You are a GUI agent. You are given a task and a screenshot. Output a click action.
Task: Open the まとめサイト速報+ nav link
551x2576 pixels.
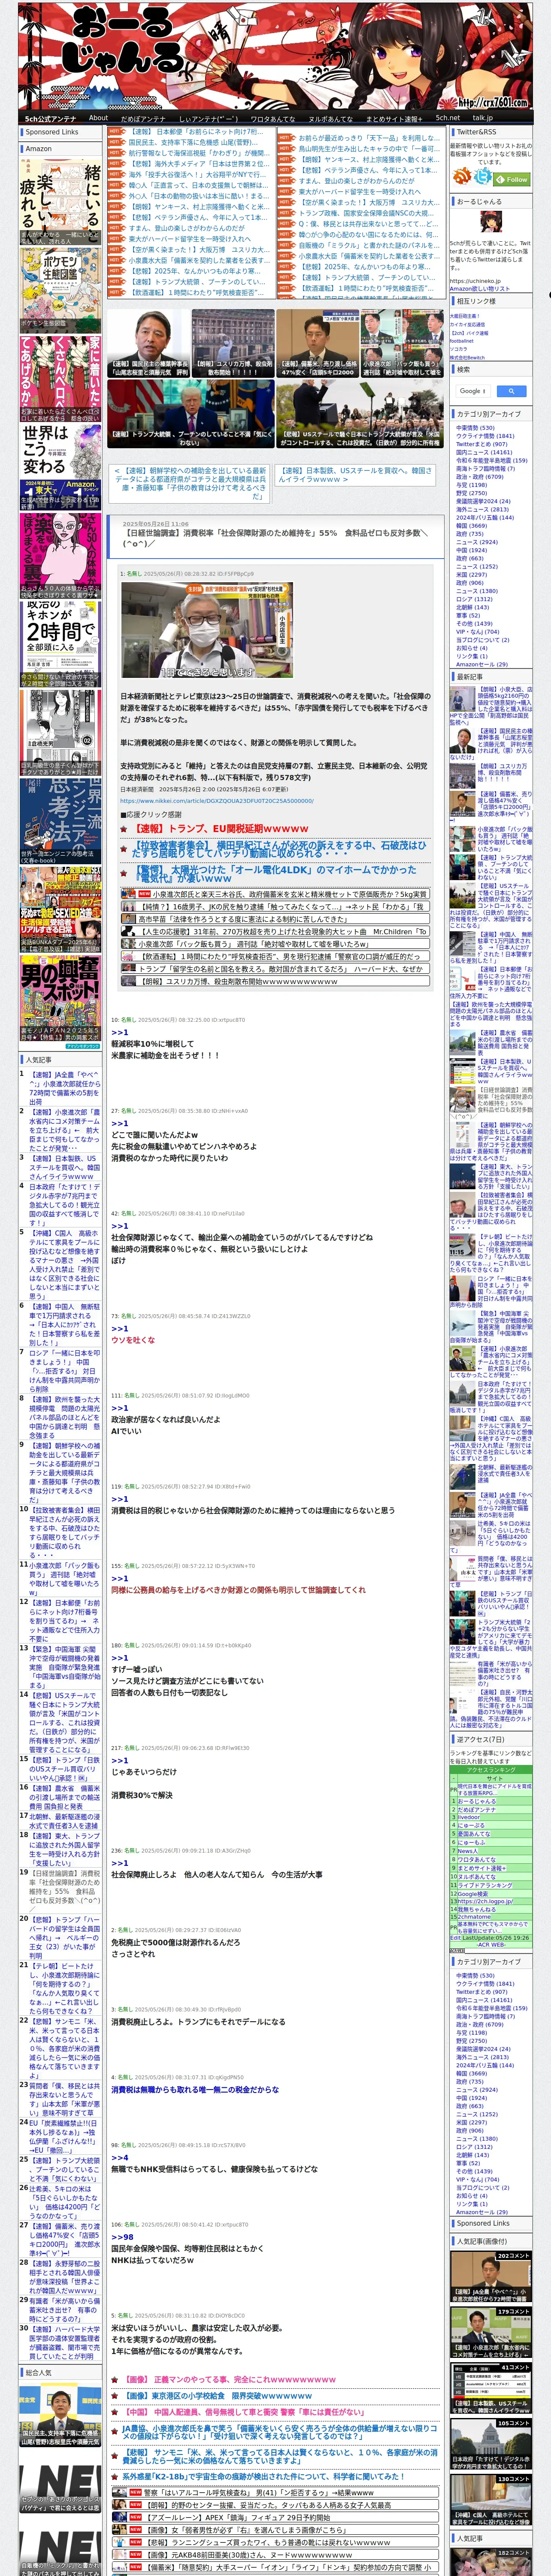[394, 118]
